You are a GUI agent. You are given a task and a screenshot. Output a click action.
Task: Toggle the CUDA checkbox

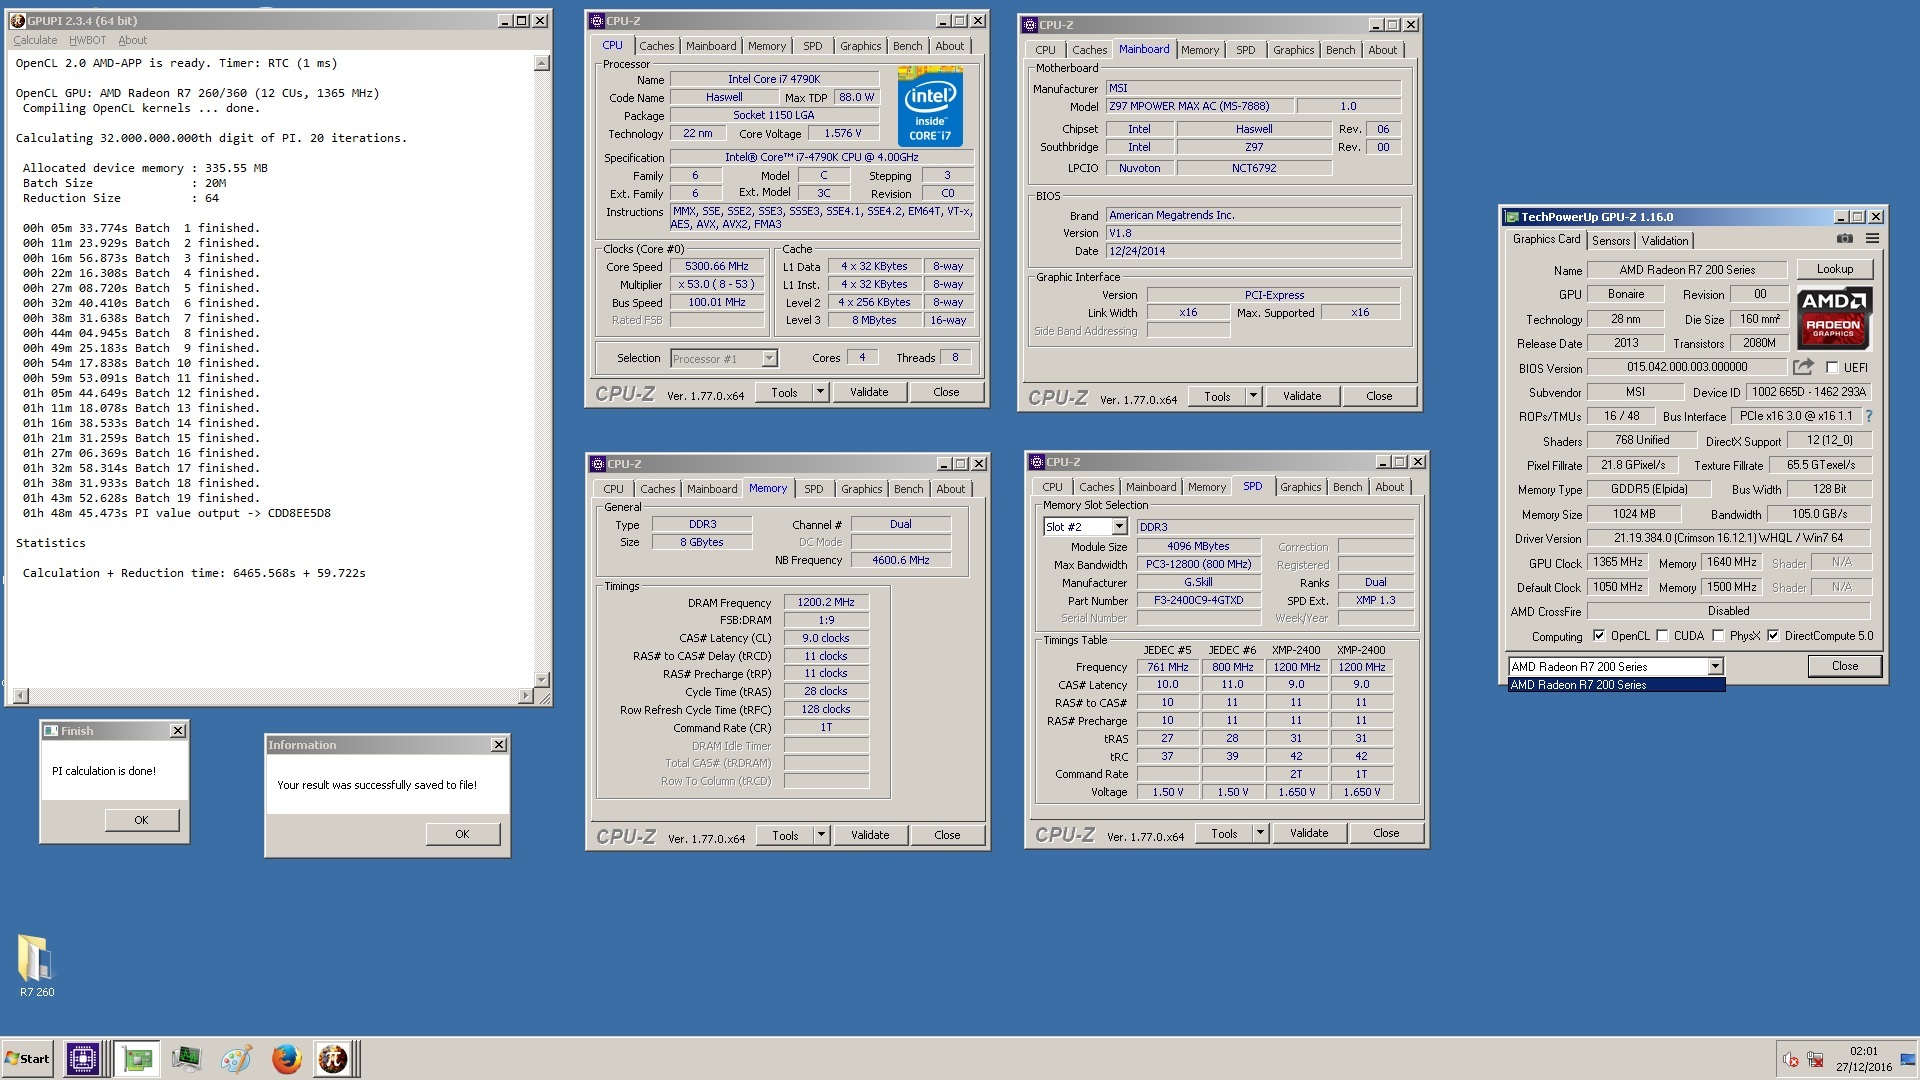tap(1662, 636)
